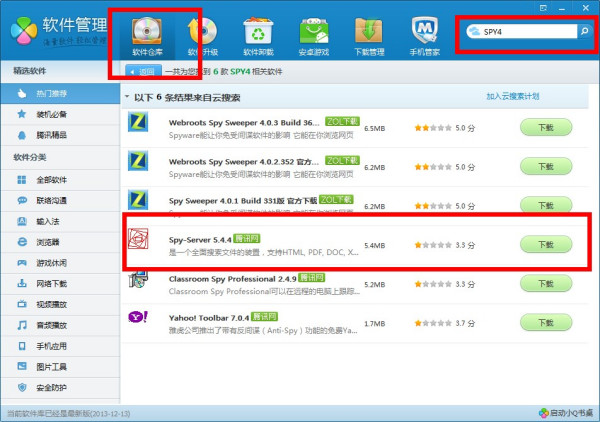Open the Spy-Server 5.4.4 title
Viewport: 600px width, 422px height.
pyautogui.click(x=200, y=240)
